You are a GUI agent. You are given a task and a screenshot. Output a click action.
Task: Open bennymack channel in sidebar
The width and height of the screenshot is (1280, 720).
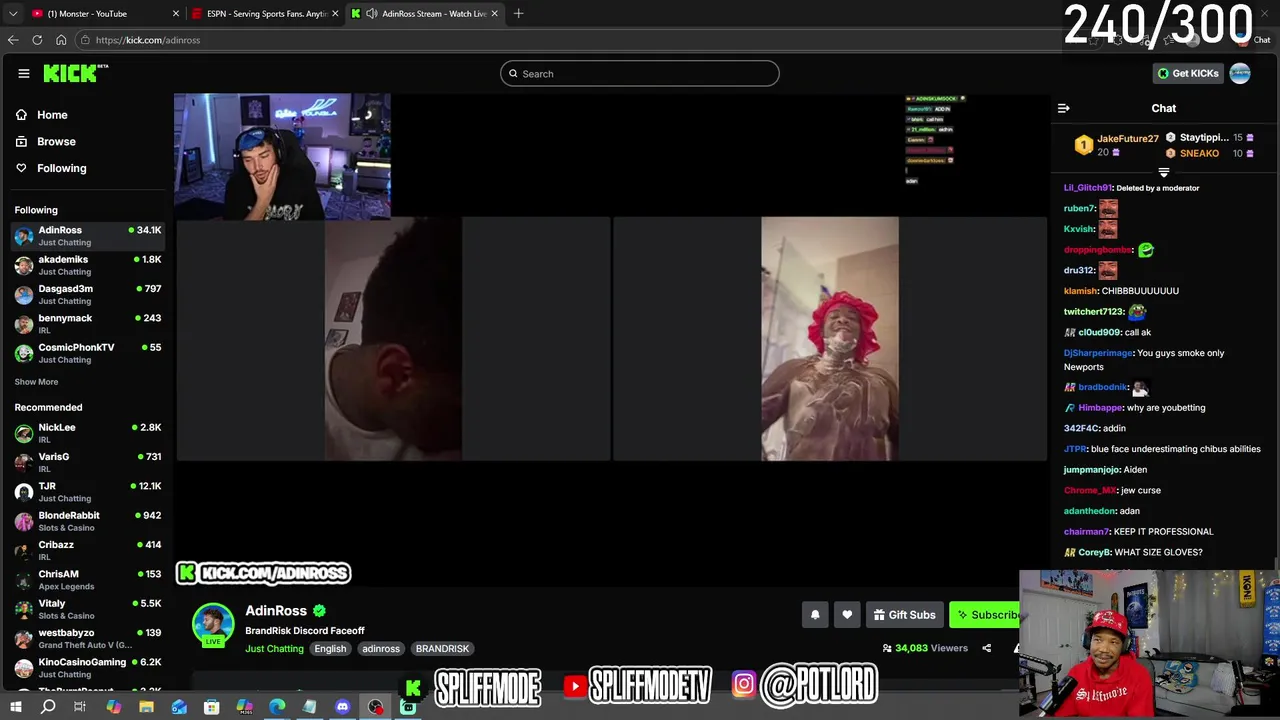(87, 323)
